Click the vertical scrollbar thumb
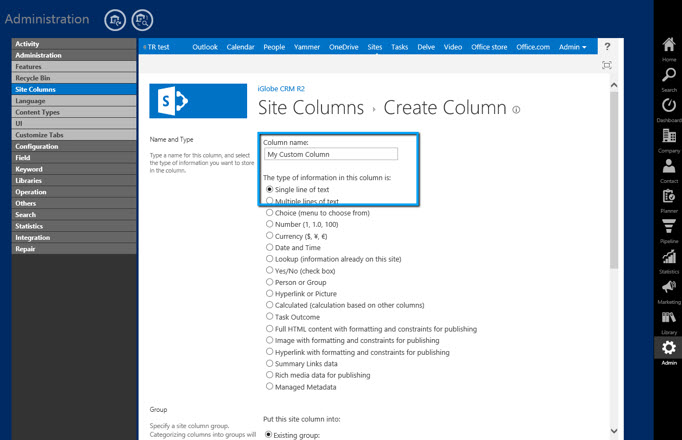 coord(614,180)
